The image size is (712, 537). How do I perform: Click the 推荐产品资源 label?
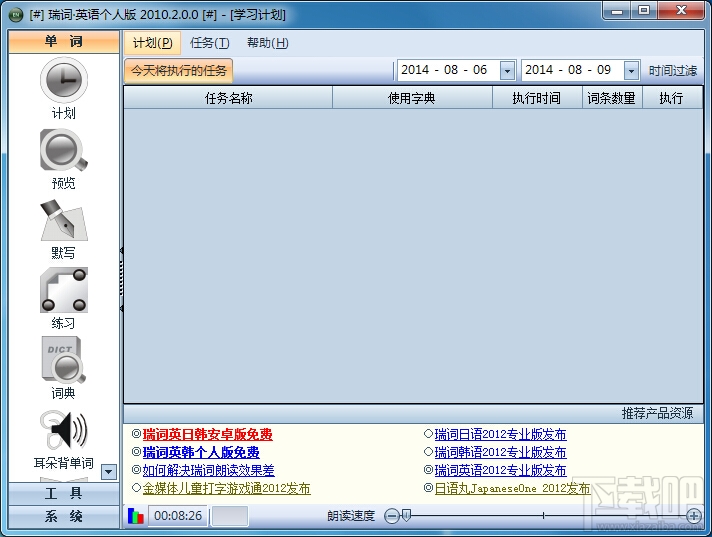(657, 414)
